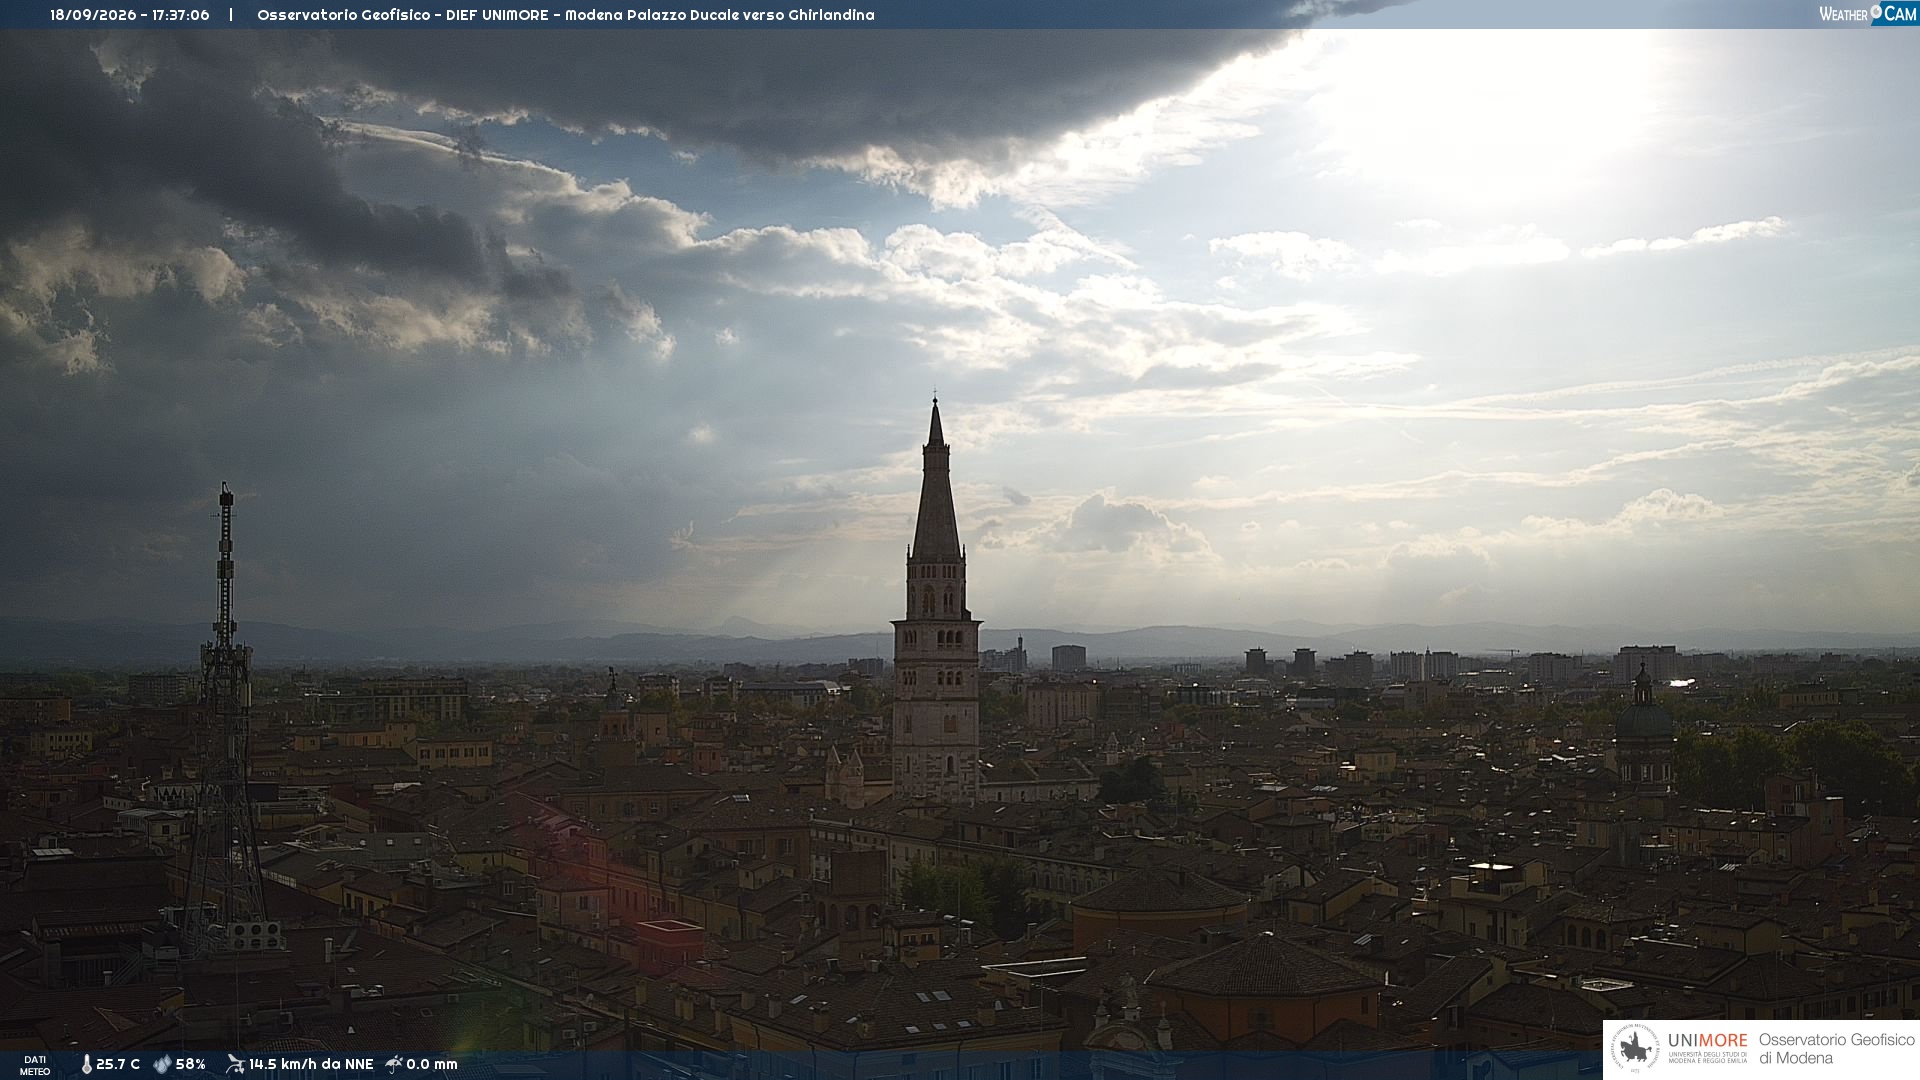Click the wind anemometer icon
This screenshot has width=1920, height=1080.
point(235,1064)
